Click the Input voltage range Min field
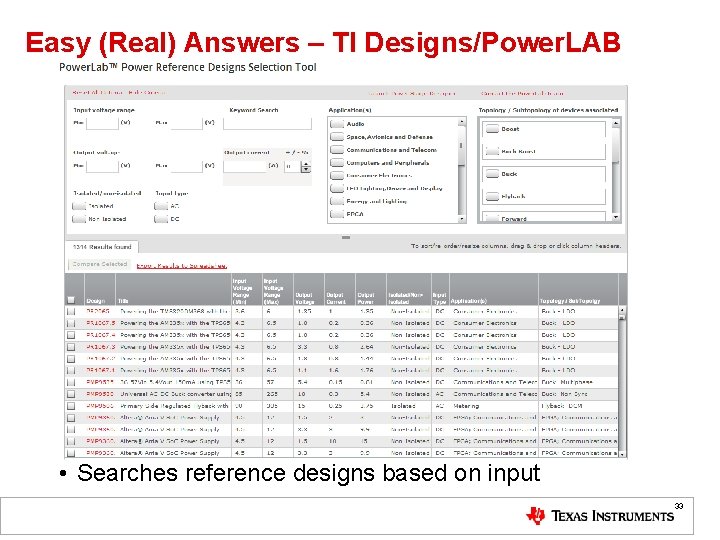This screenshot has height=540, width=720. [102, 123]
